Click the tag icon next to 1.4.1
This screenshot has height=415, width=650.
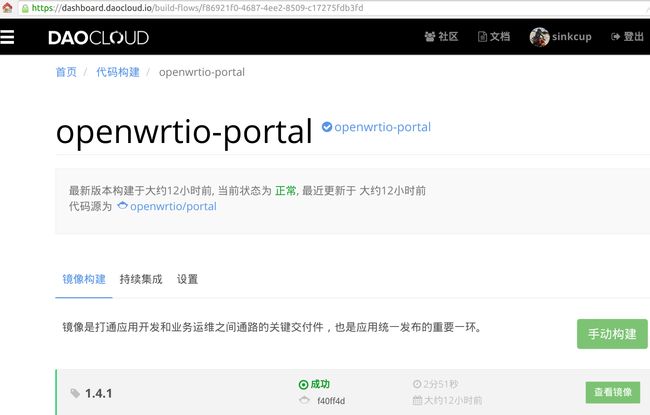(75, 393)
